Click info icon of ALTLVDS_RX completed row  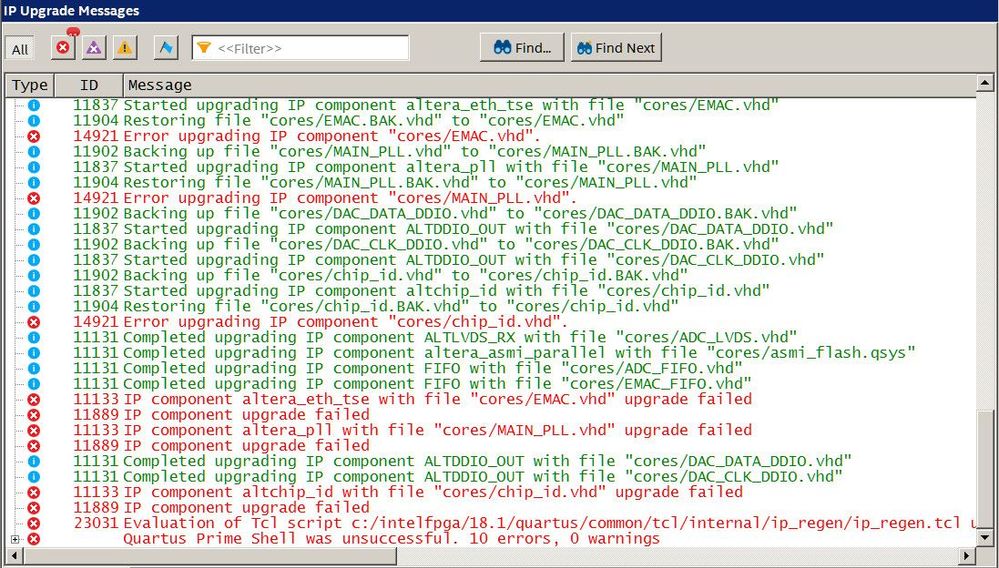click(34, 337)
